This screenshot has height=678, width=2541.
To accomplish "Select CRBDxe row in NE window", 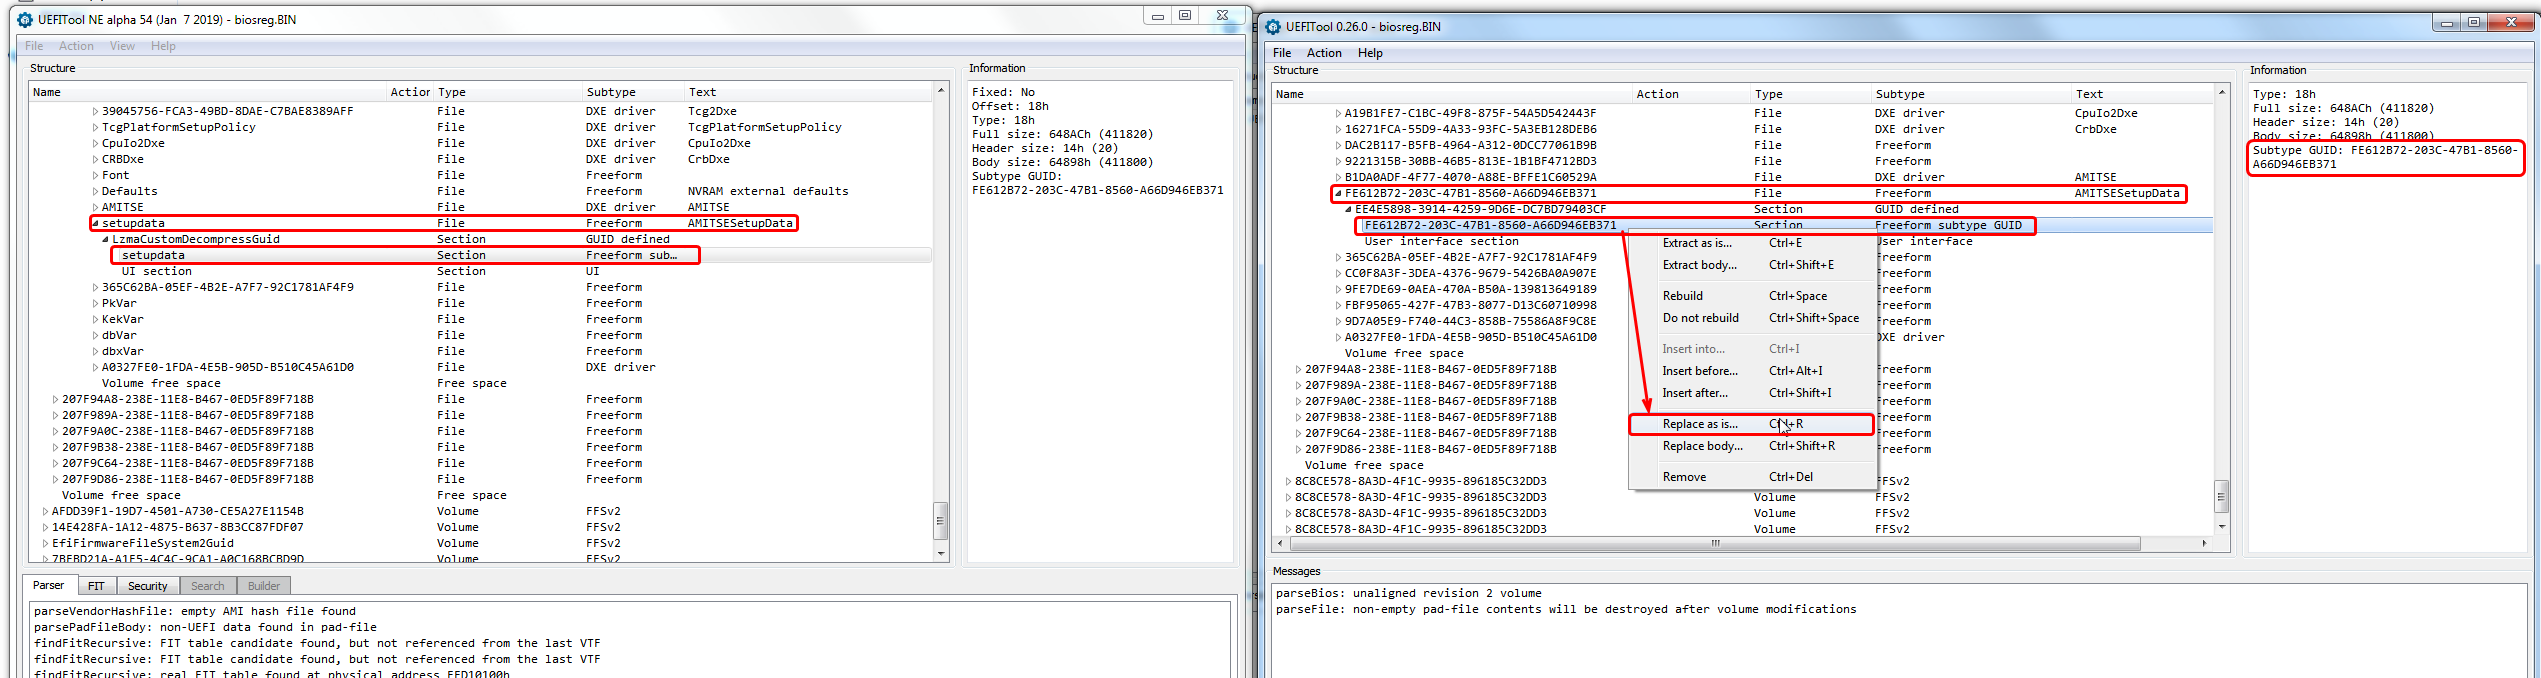I will pyautogui.click(x=480, y=160).
